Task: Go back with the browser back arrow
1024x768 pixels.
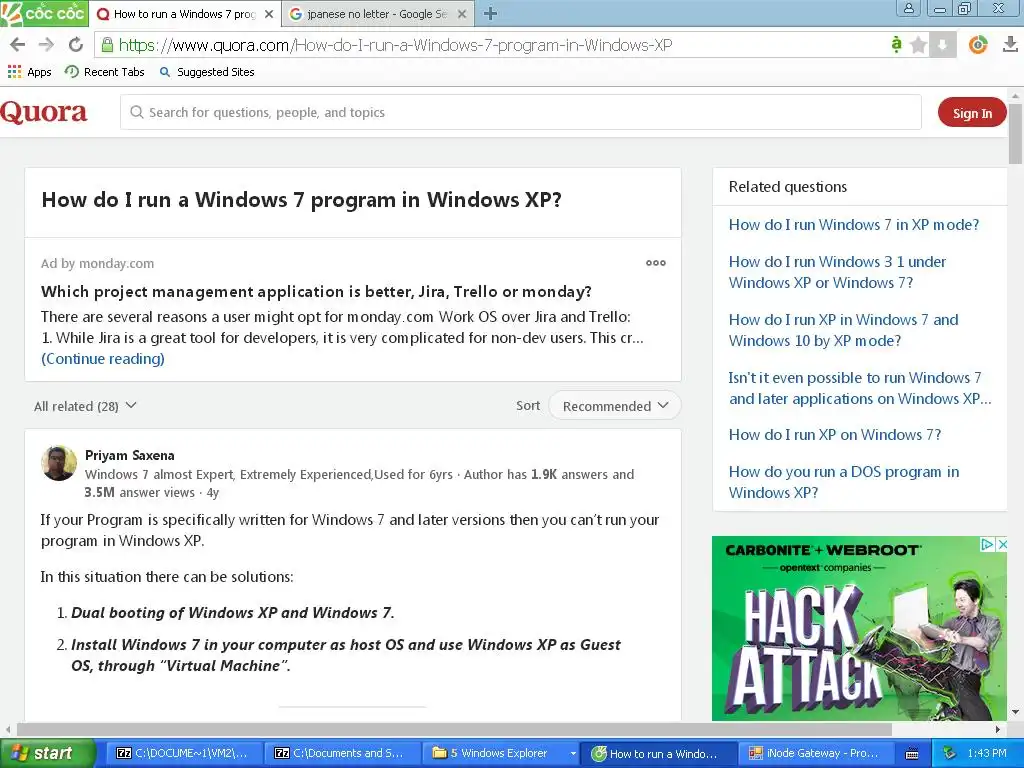Action: pos(18,44)
